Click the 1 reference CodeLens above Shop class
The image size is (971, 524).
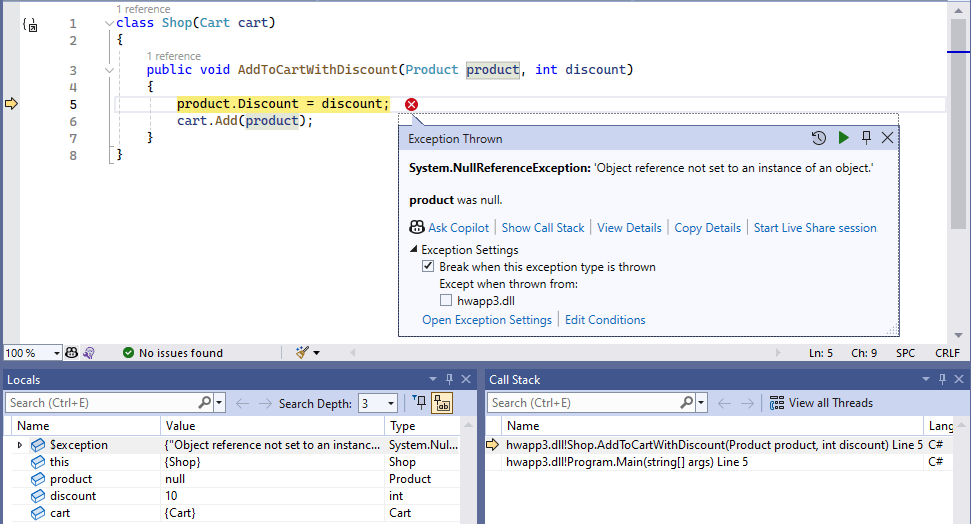click(143, 9)
